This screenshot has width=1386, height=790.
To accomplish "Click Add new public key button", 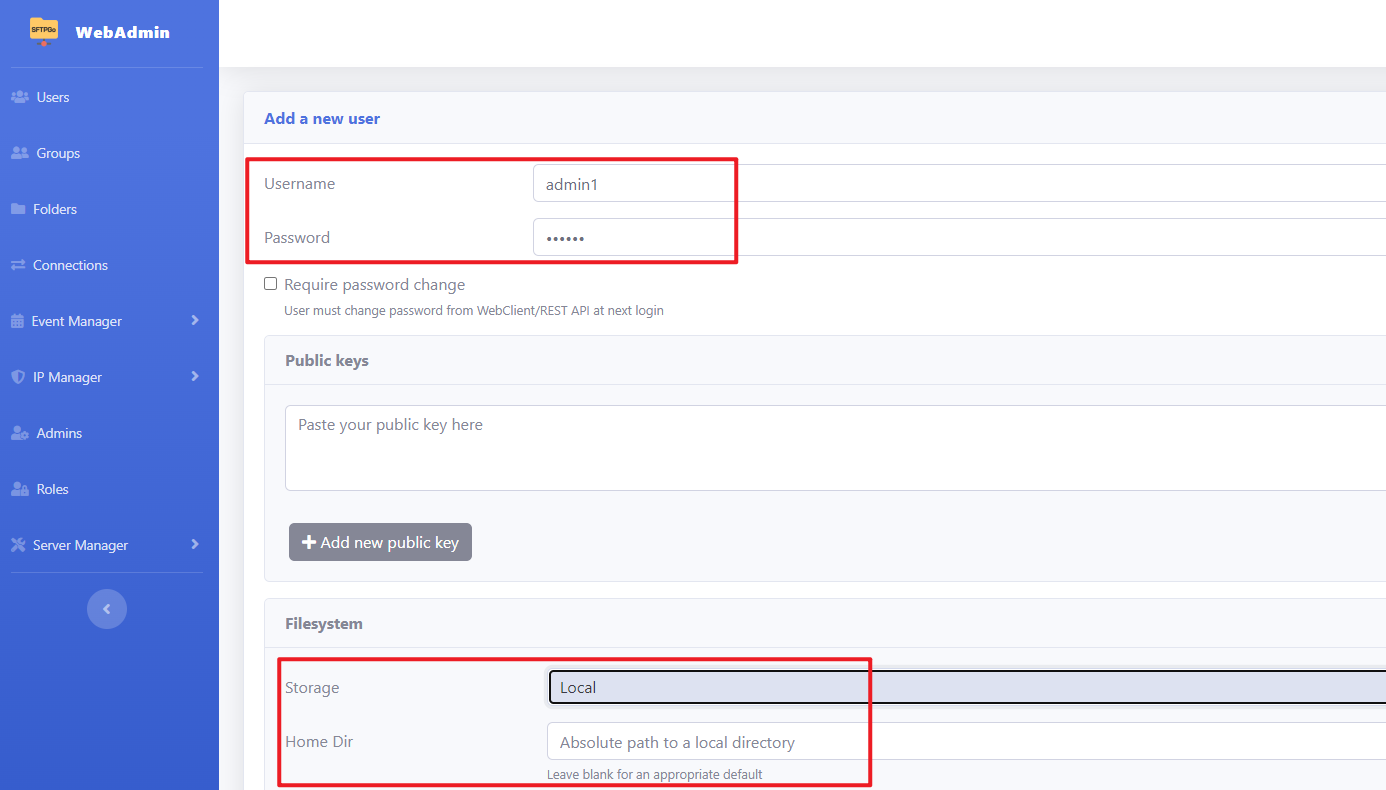I will [380, 542].
